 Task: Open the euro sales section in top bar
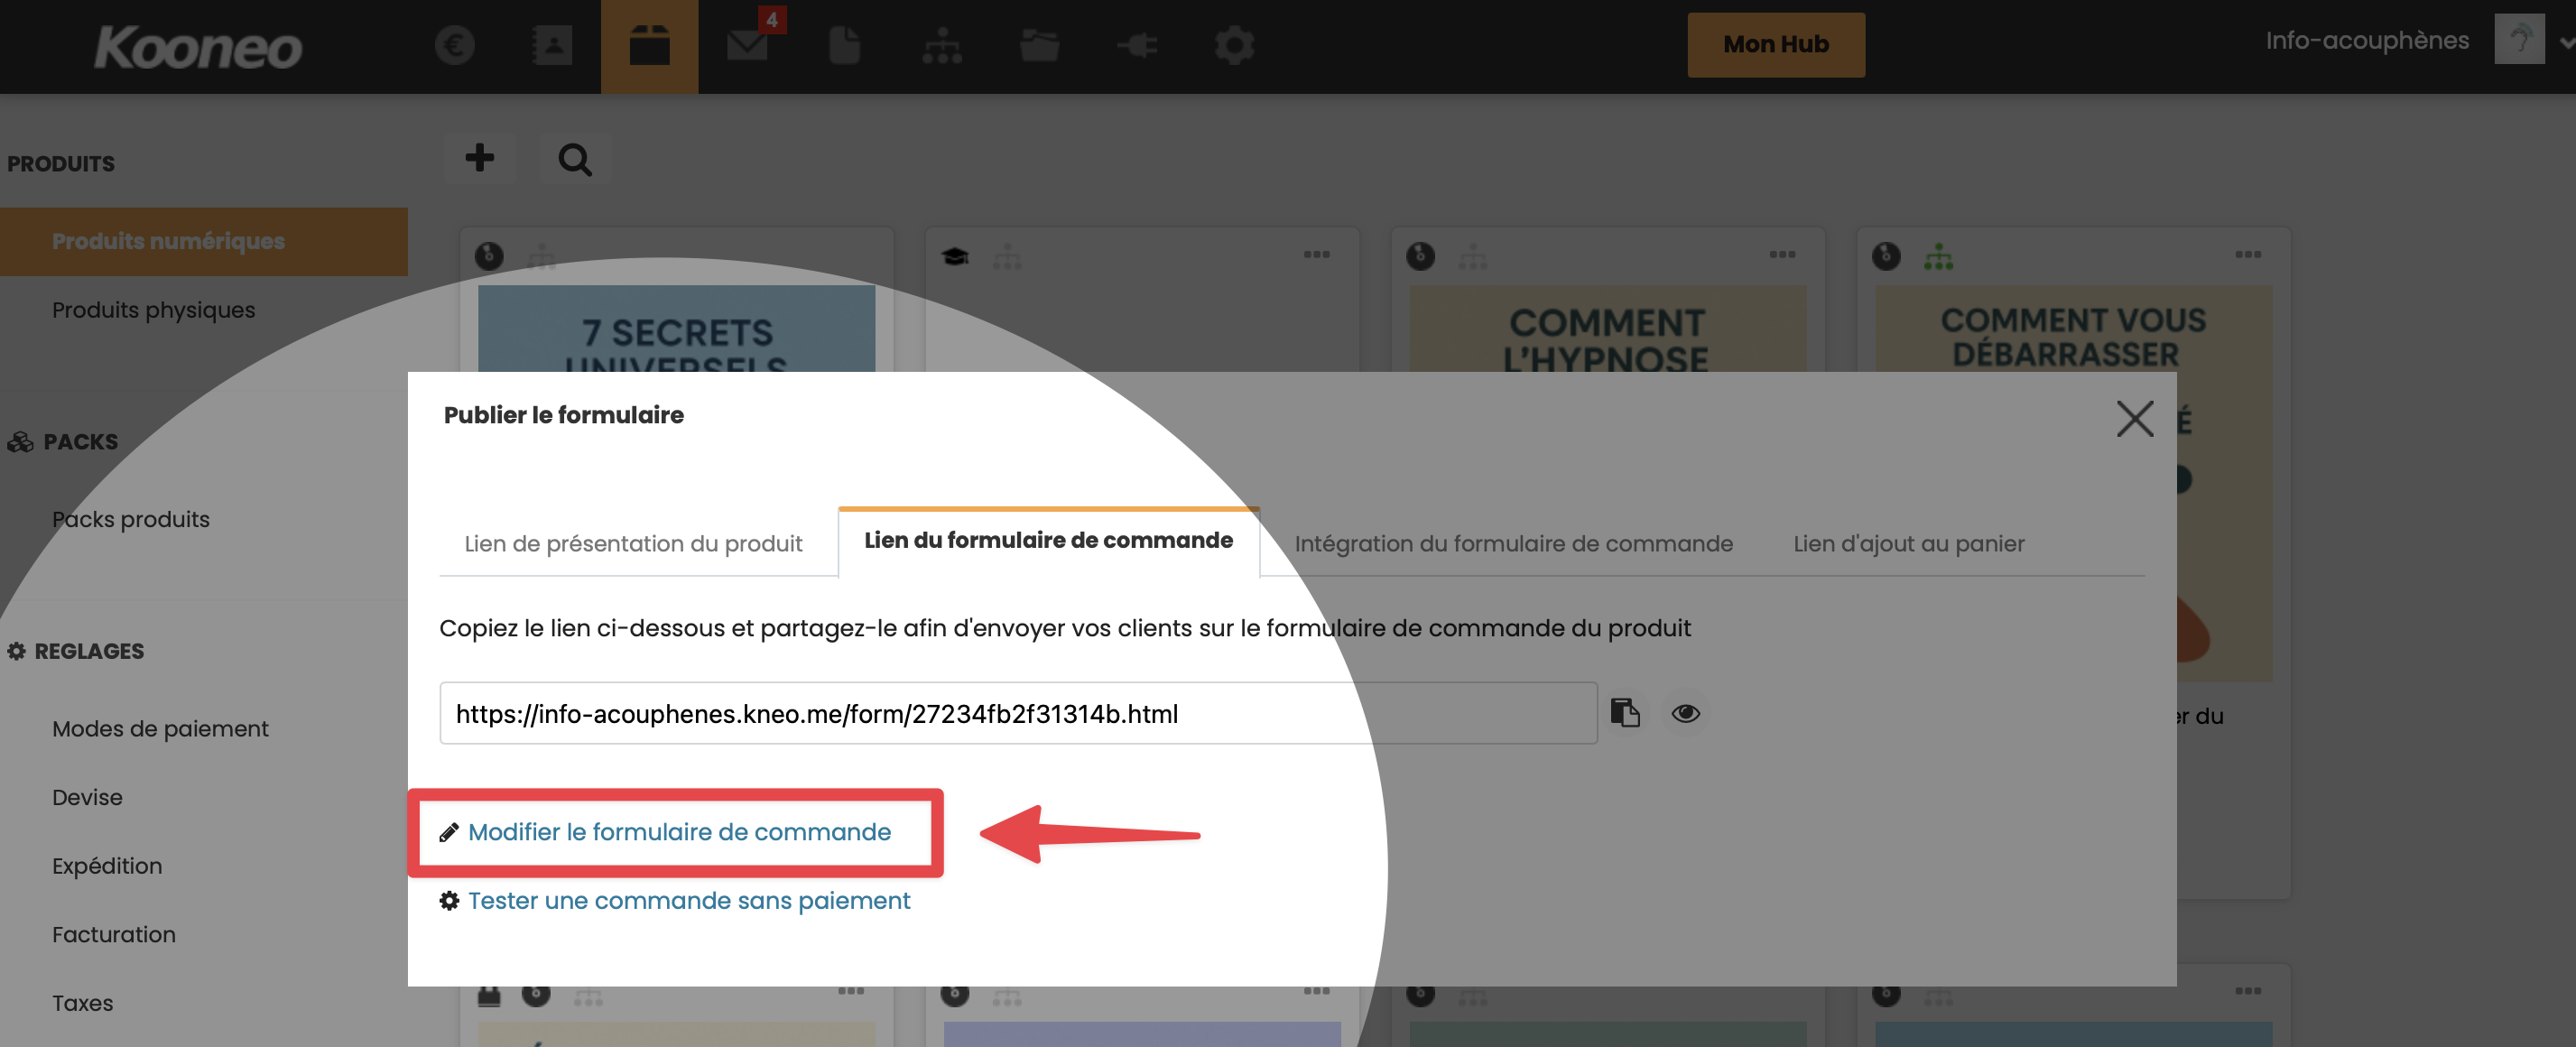point(454,45)
